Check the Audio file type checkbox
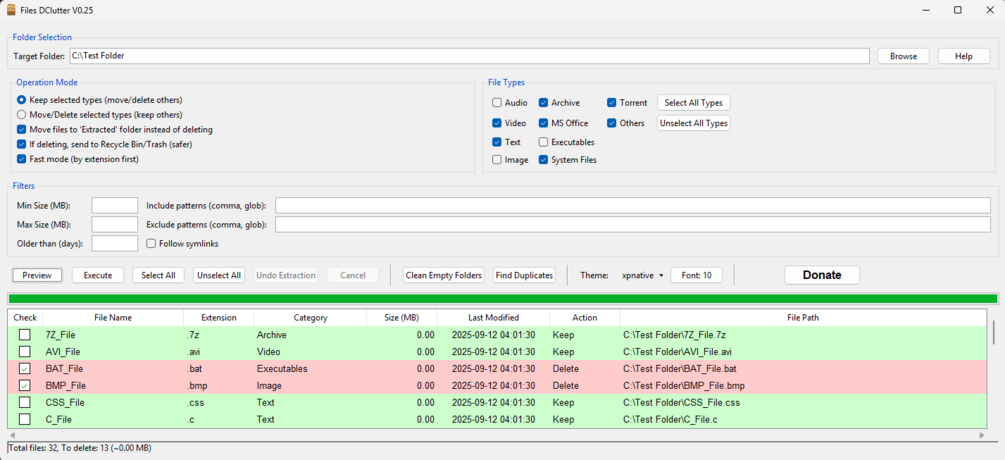The height and width of the screenshot is (460, 1005). [x=497, y=103]
